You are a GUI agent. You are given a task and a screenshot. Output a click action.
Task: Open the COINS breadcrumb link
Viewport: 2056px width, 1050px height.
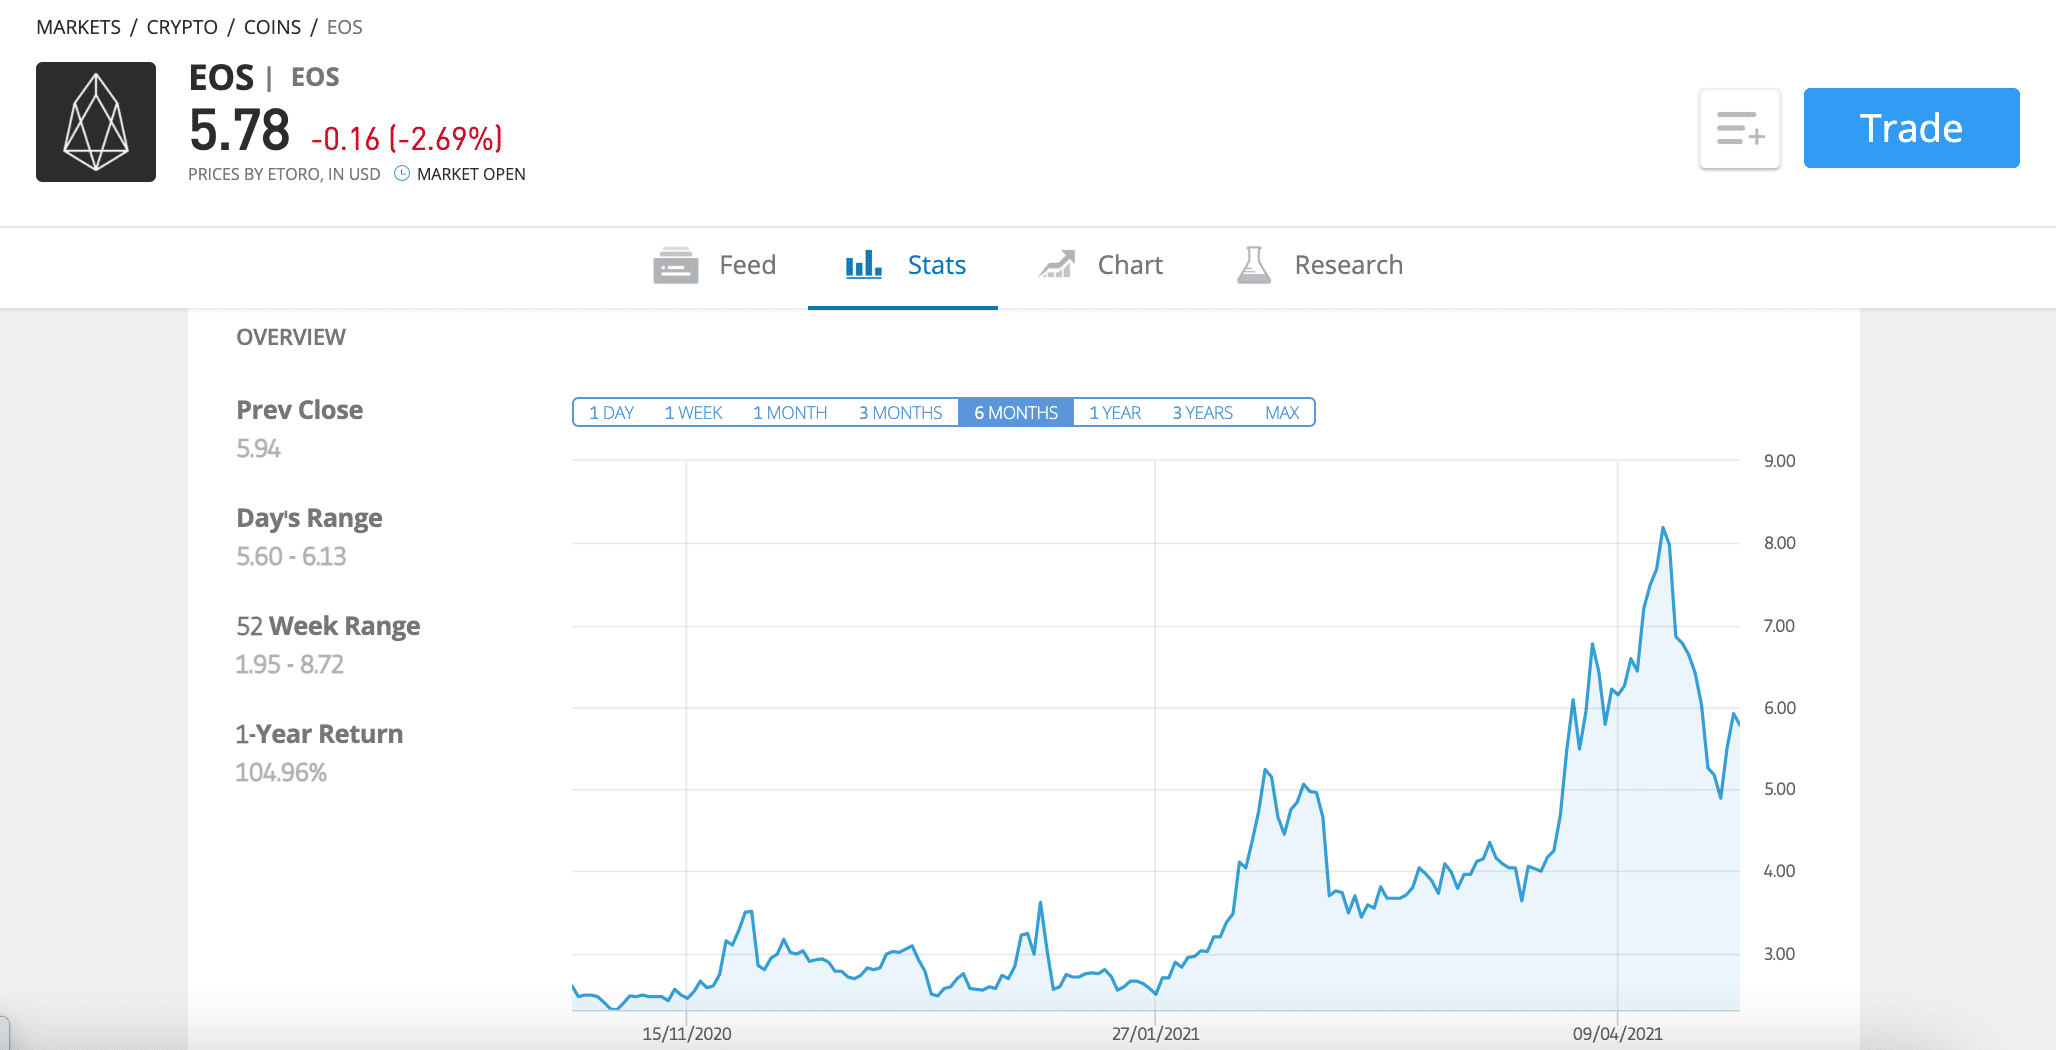pyautogui.click(x=272, y=27)
